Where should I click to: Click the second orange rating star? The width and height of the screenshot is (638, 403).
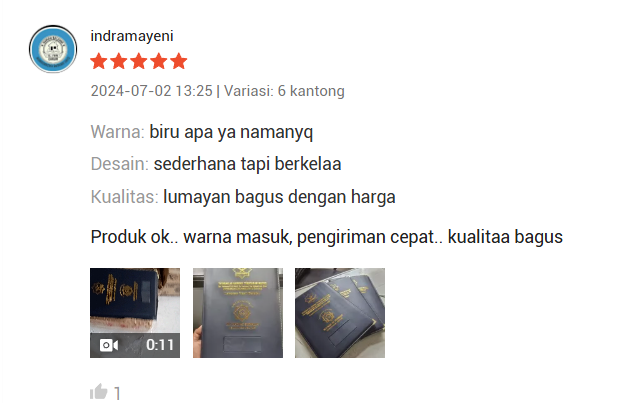119,61
